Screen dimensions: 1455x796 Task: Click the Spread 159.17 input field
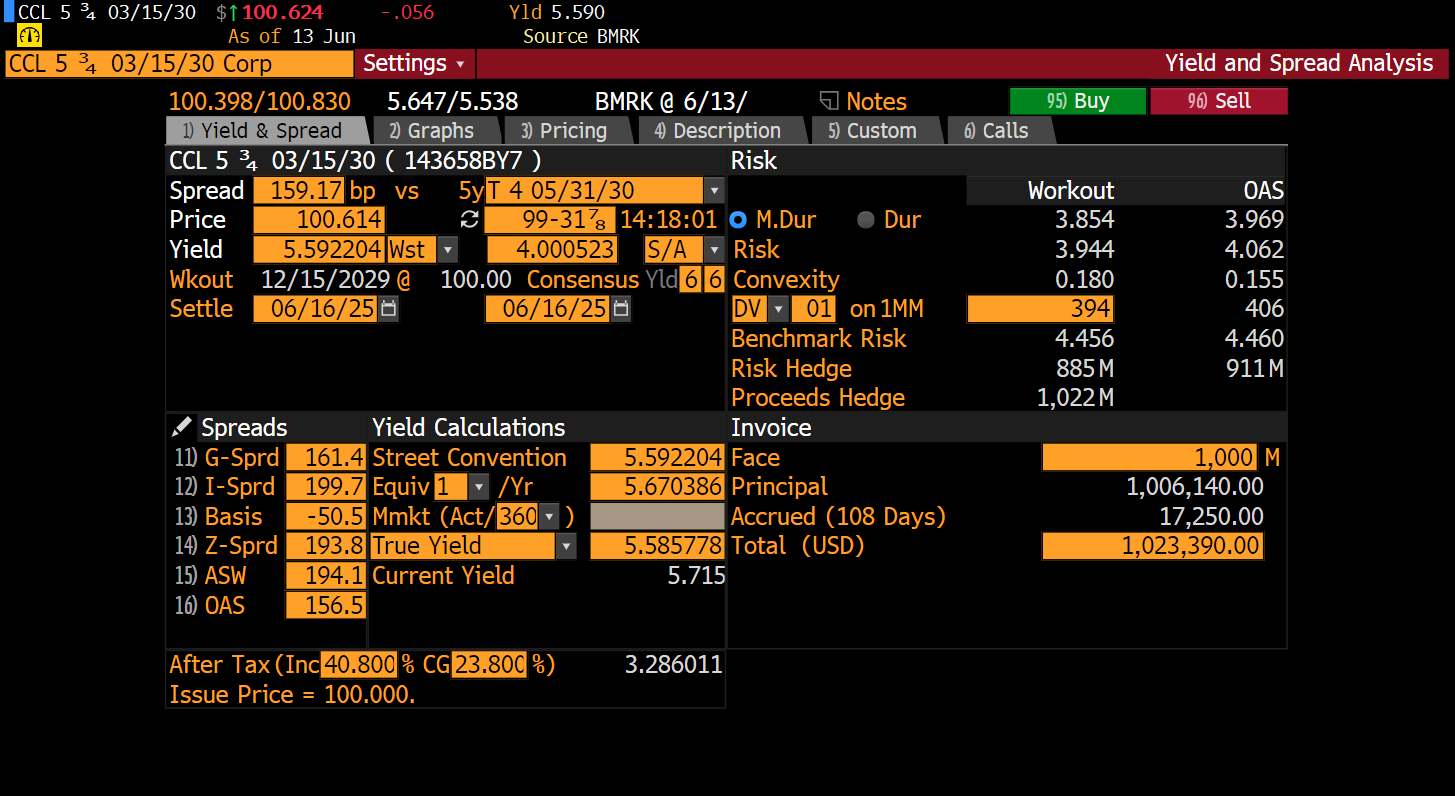(299, 191)
